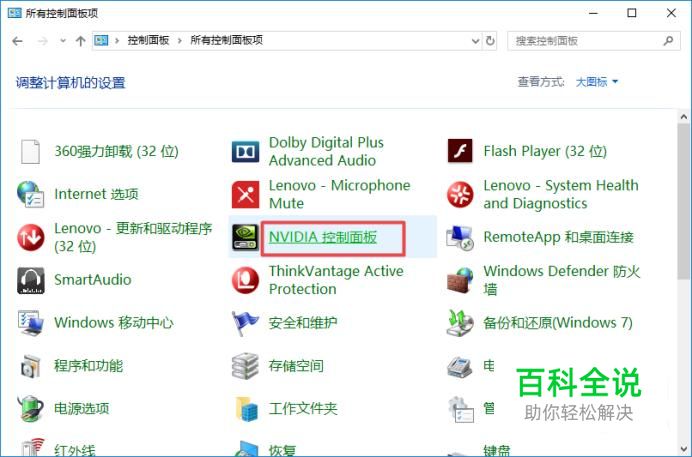Open NVIDIA 控制面板 link
Image resolution: width=692 pixels, height=457 pixels.
pyautogui.click(x=323, y=237)
